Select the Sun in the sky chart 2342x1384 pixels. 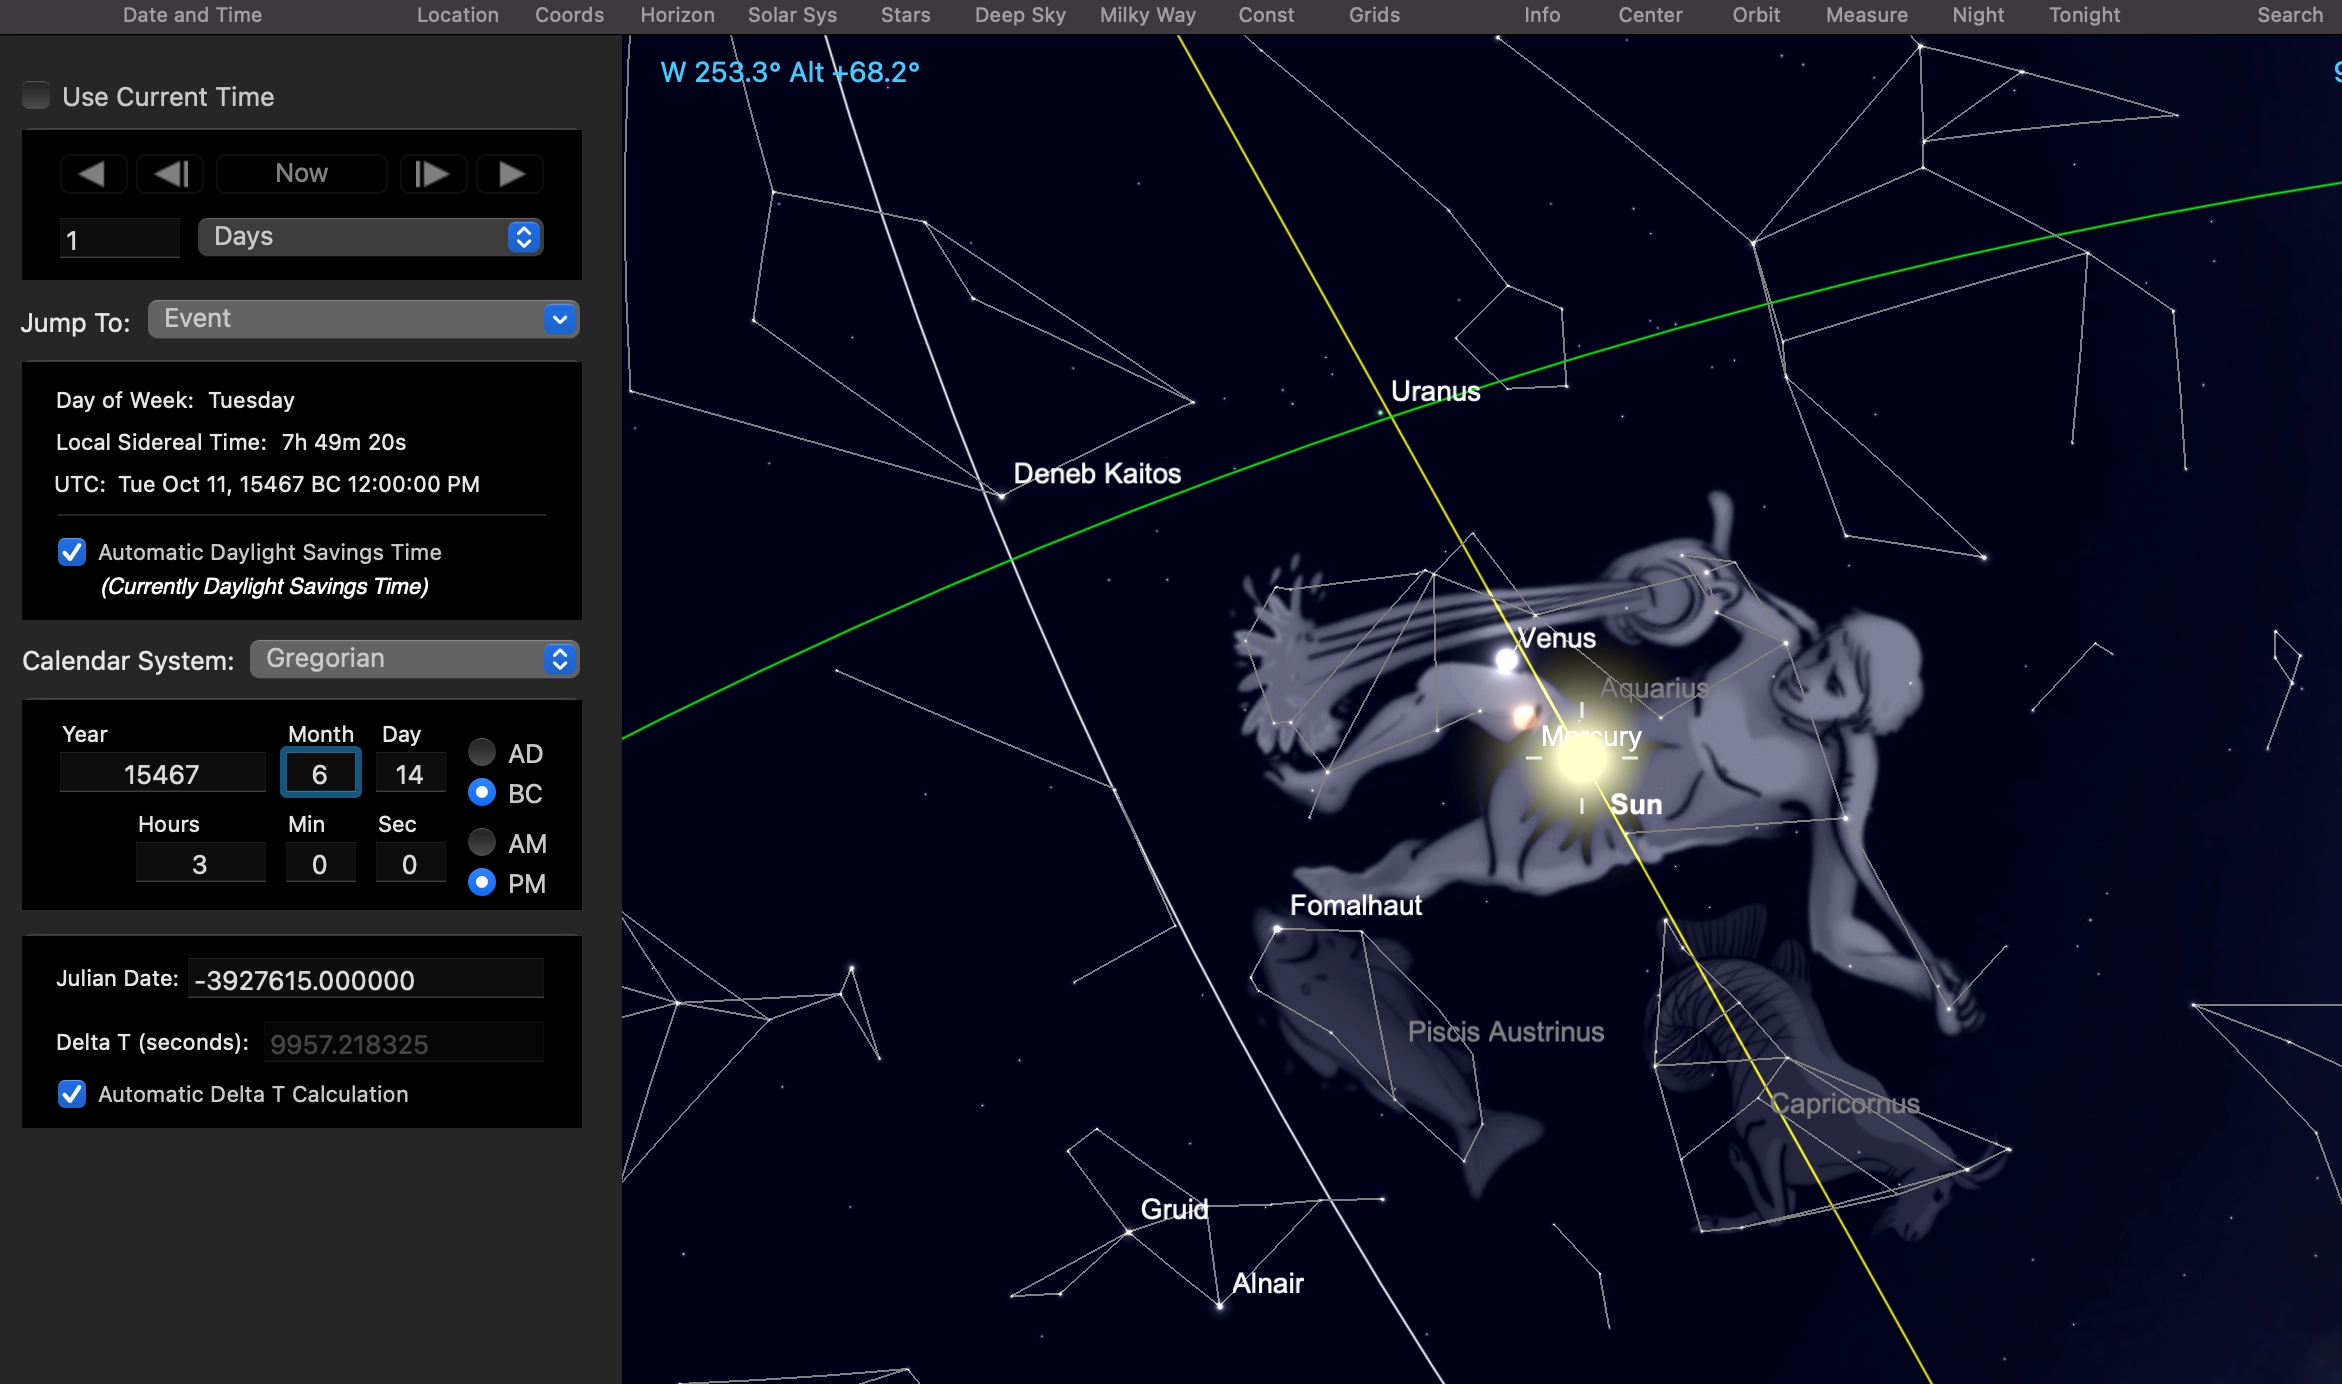tap(1582, 759)
